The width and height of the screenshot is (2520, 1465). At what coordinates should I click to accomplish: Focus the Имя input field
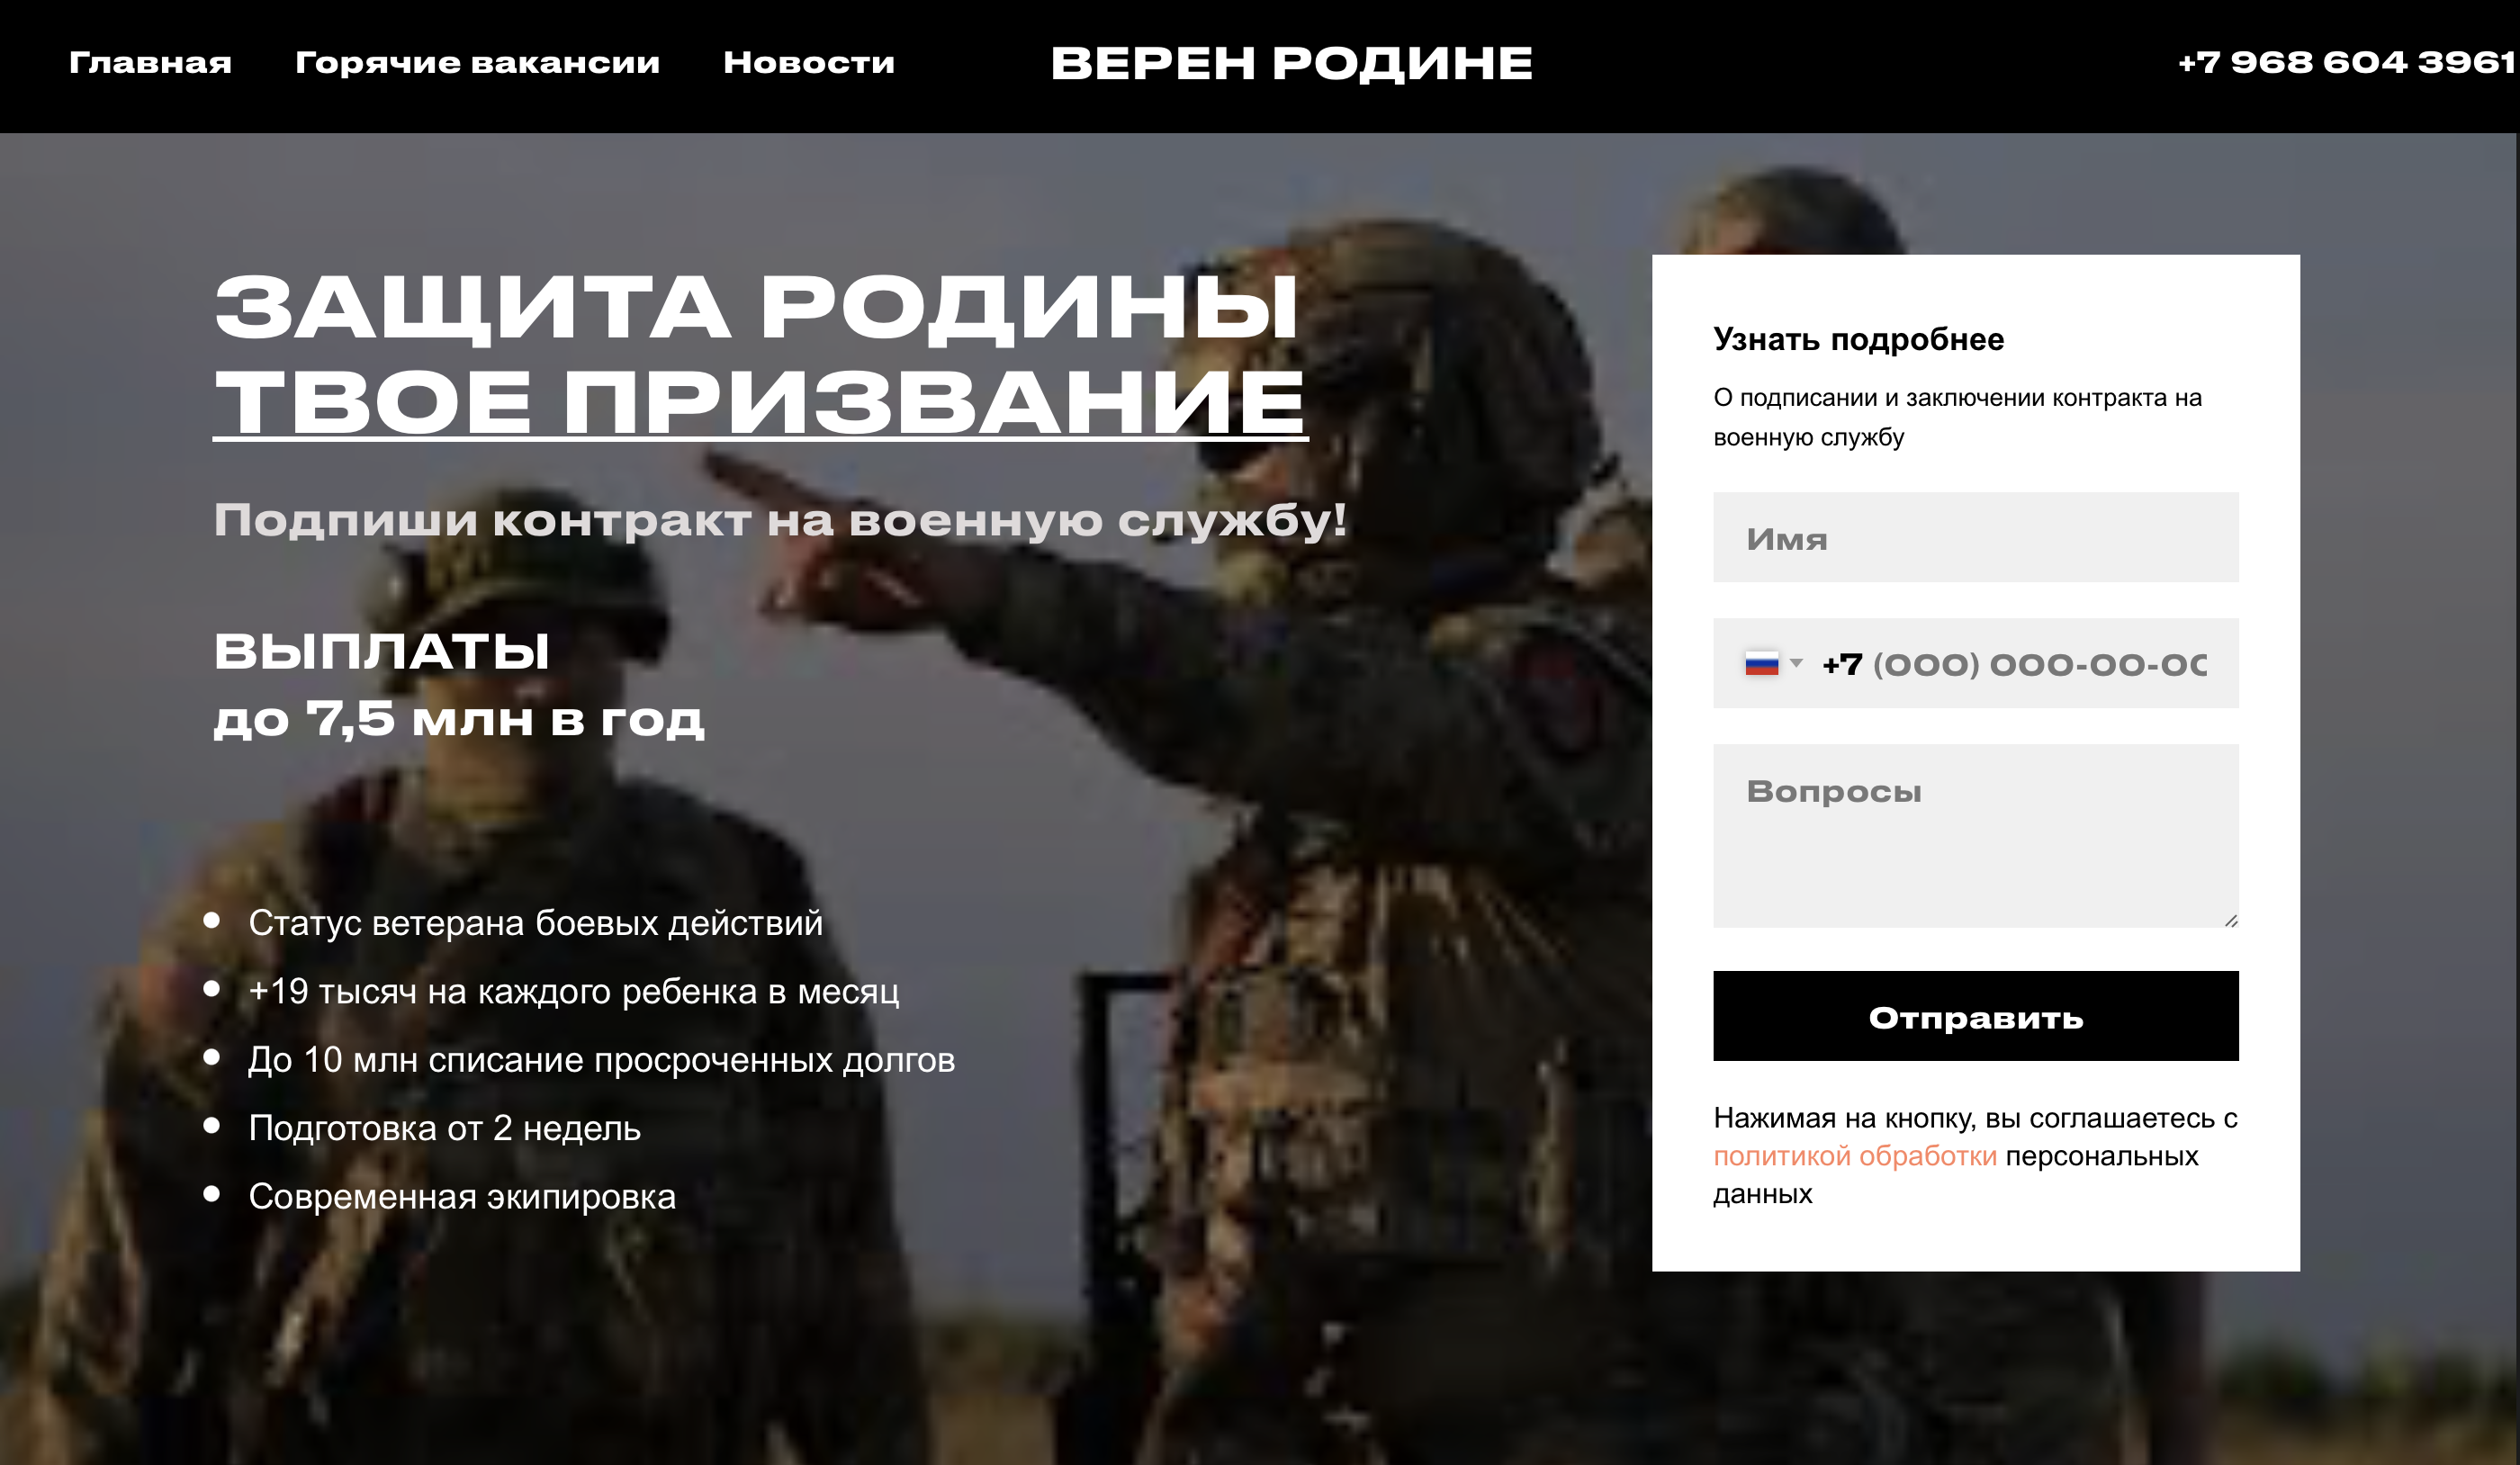[1975, 537]
